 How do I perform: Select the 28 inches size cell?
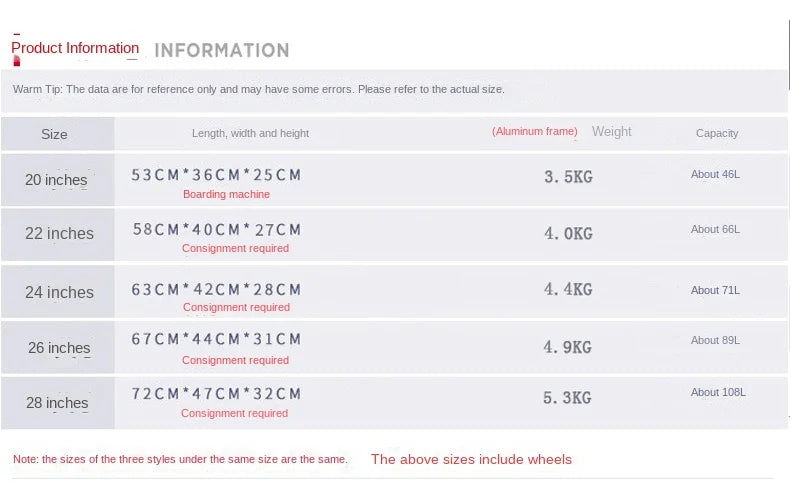57,403
